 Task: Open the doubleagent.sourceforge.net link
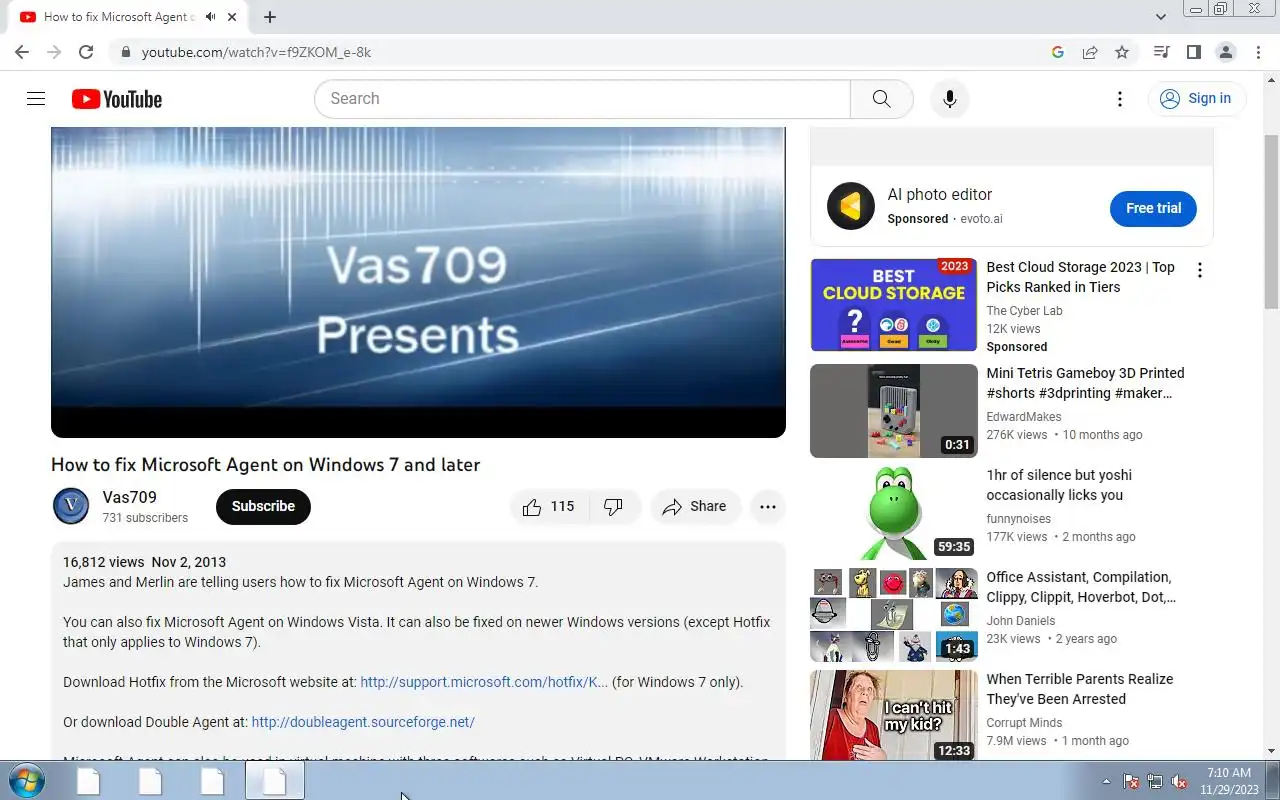pyautogui.click(x=363, y=722)
